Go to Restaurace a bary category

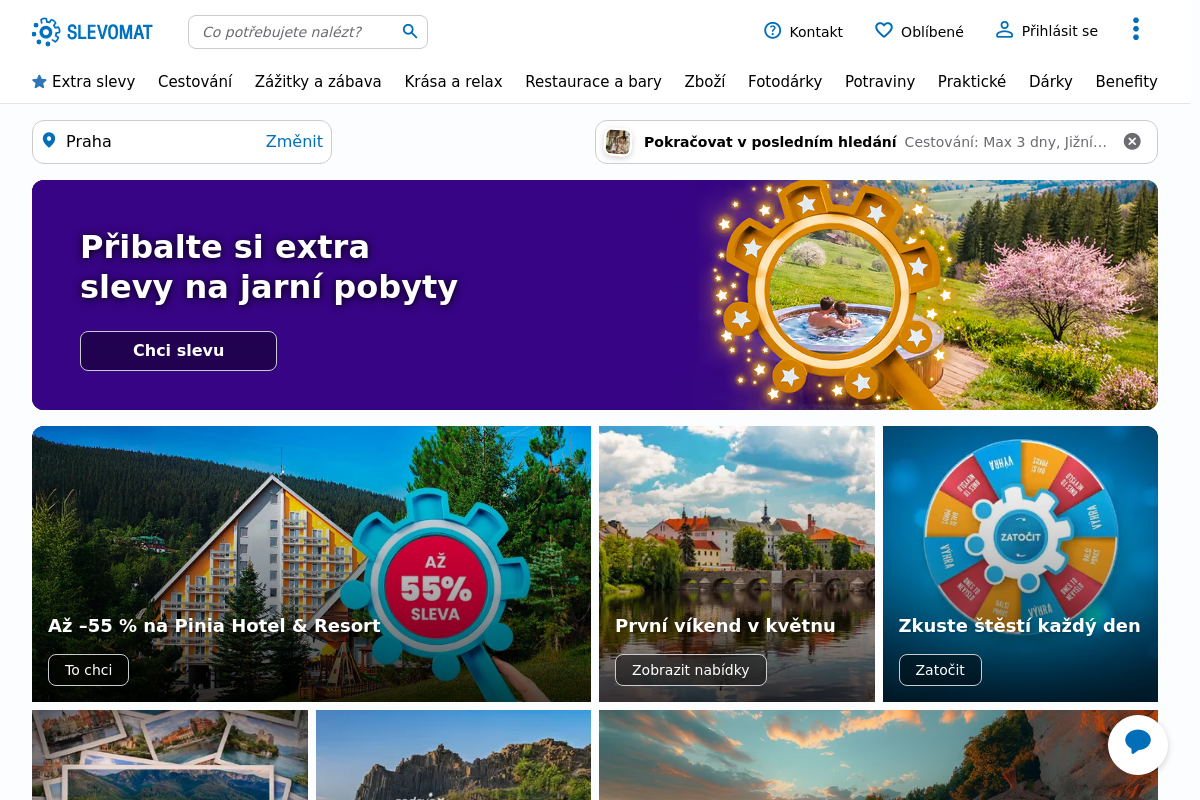pyautogui.click(x=593, y=82)
